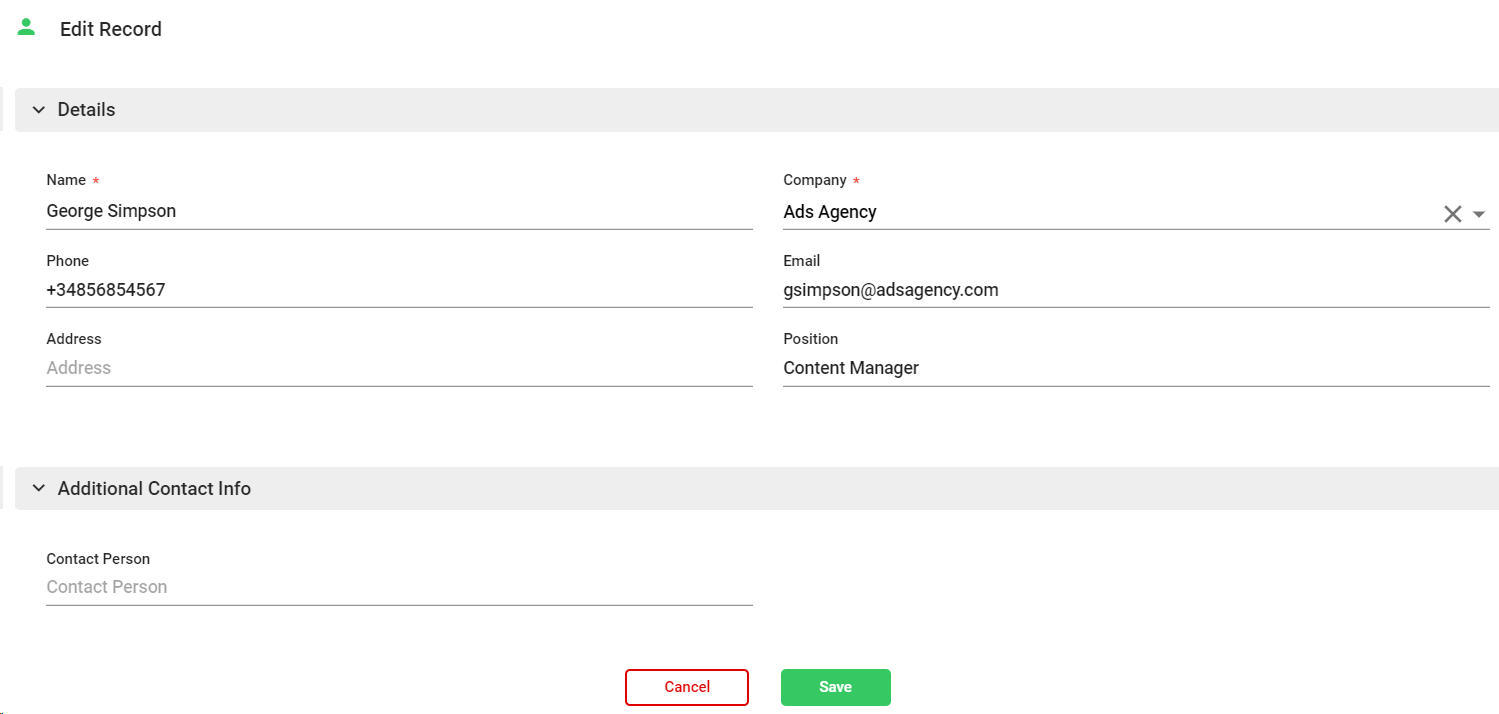Click the Name field containing George Simpson

coord(398,211)
